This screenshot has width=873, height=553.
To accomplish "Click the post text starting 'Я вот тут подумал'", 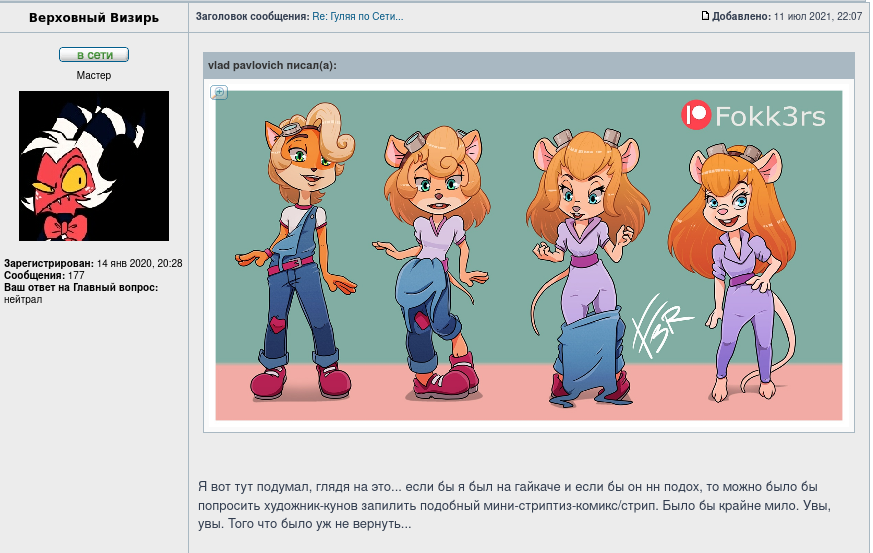I will (x=514, y=506).
